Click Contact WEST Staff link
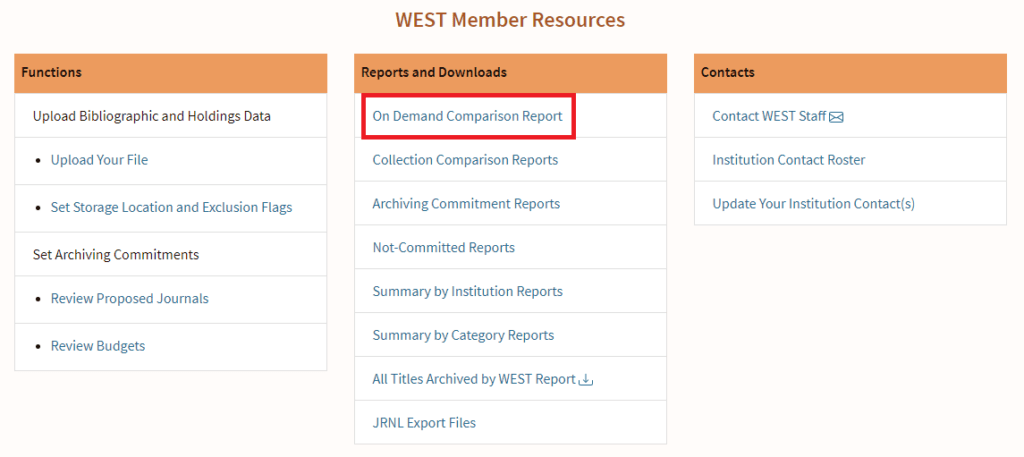Image resolution: width=1024 pixels, height=457 pixels. coord(769,116)
